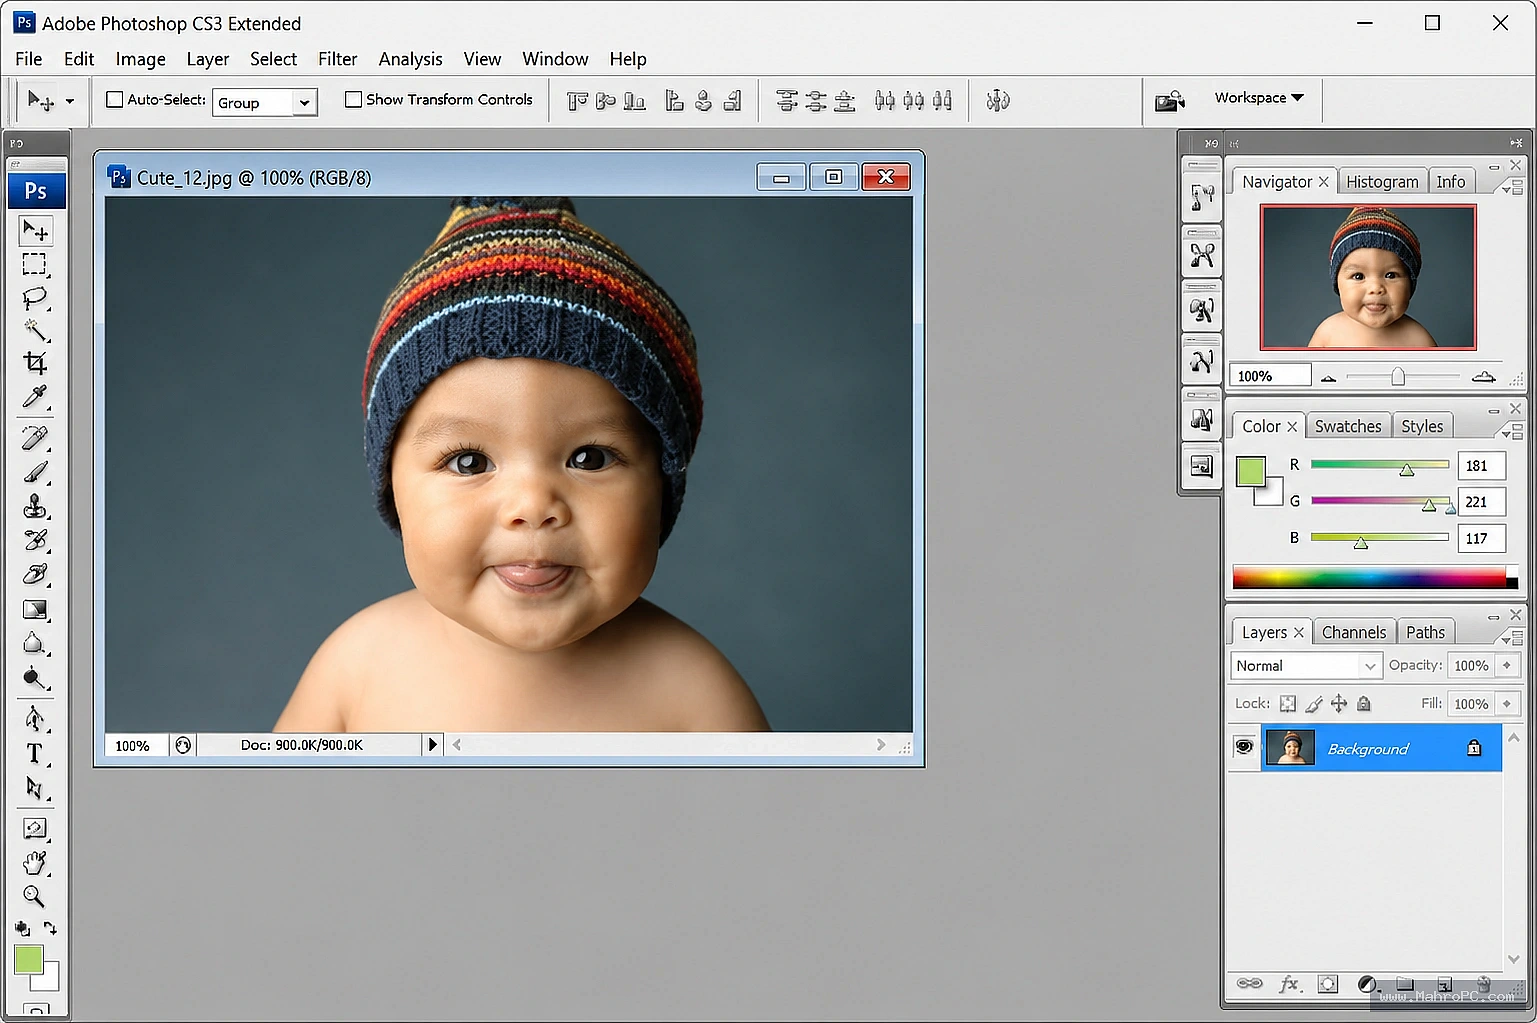The width and height of the screenshot is (1537, 1023).
Task: Select the Pen tool
Action: pyautogui.click(x=35, y=719)
